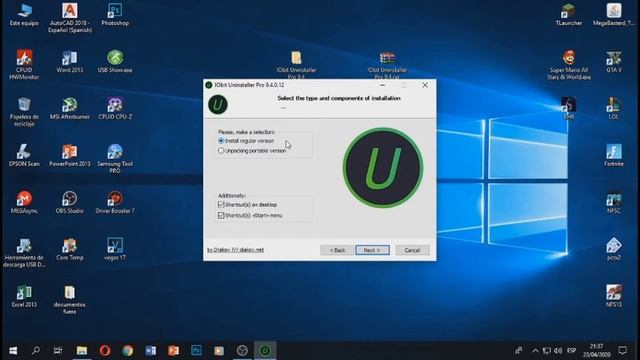
Task: Open LOL desktop shortcut
Action: pyautogui.click(x=614, y=109)
